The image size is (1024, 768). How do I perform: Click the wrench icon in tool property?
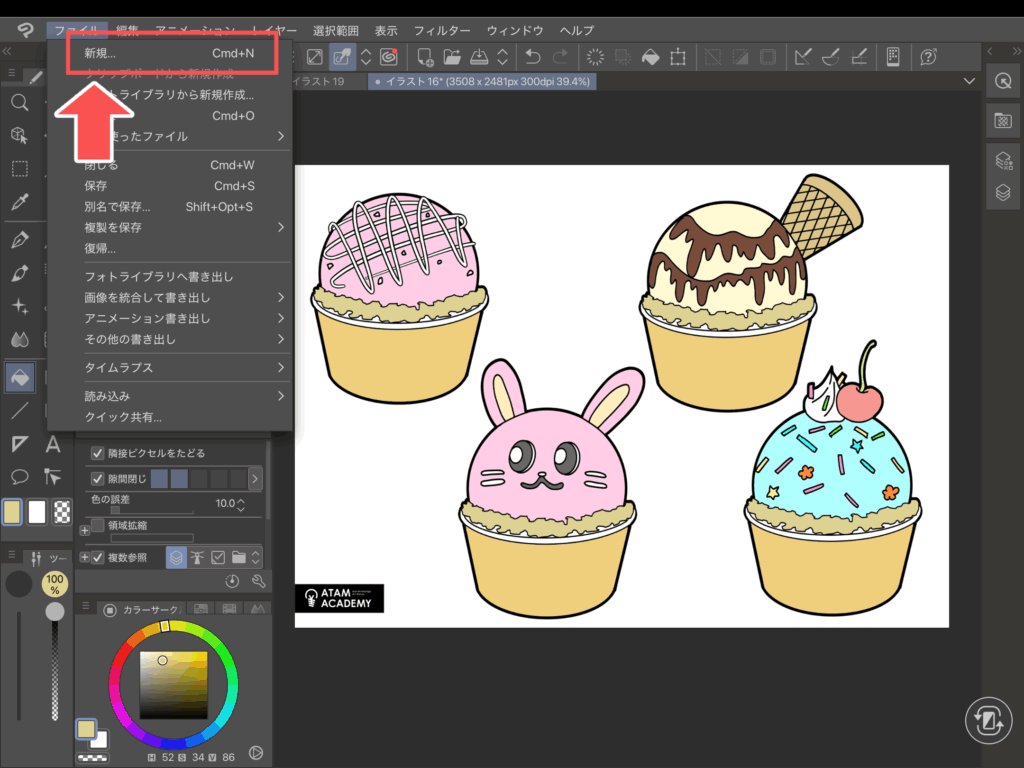coord(258,581)
